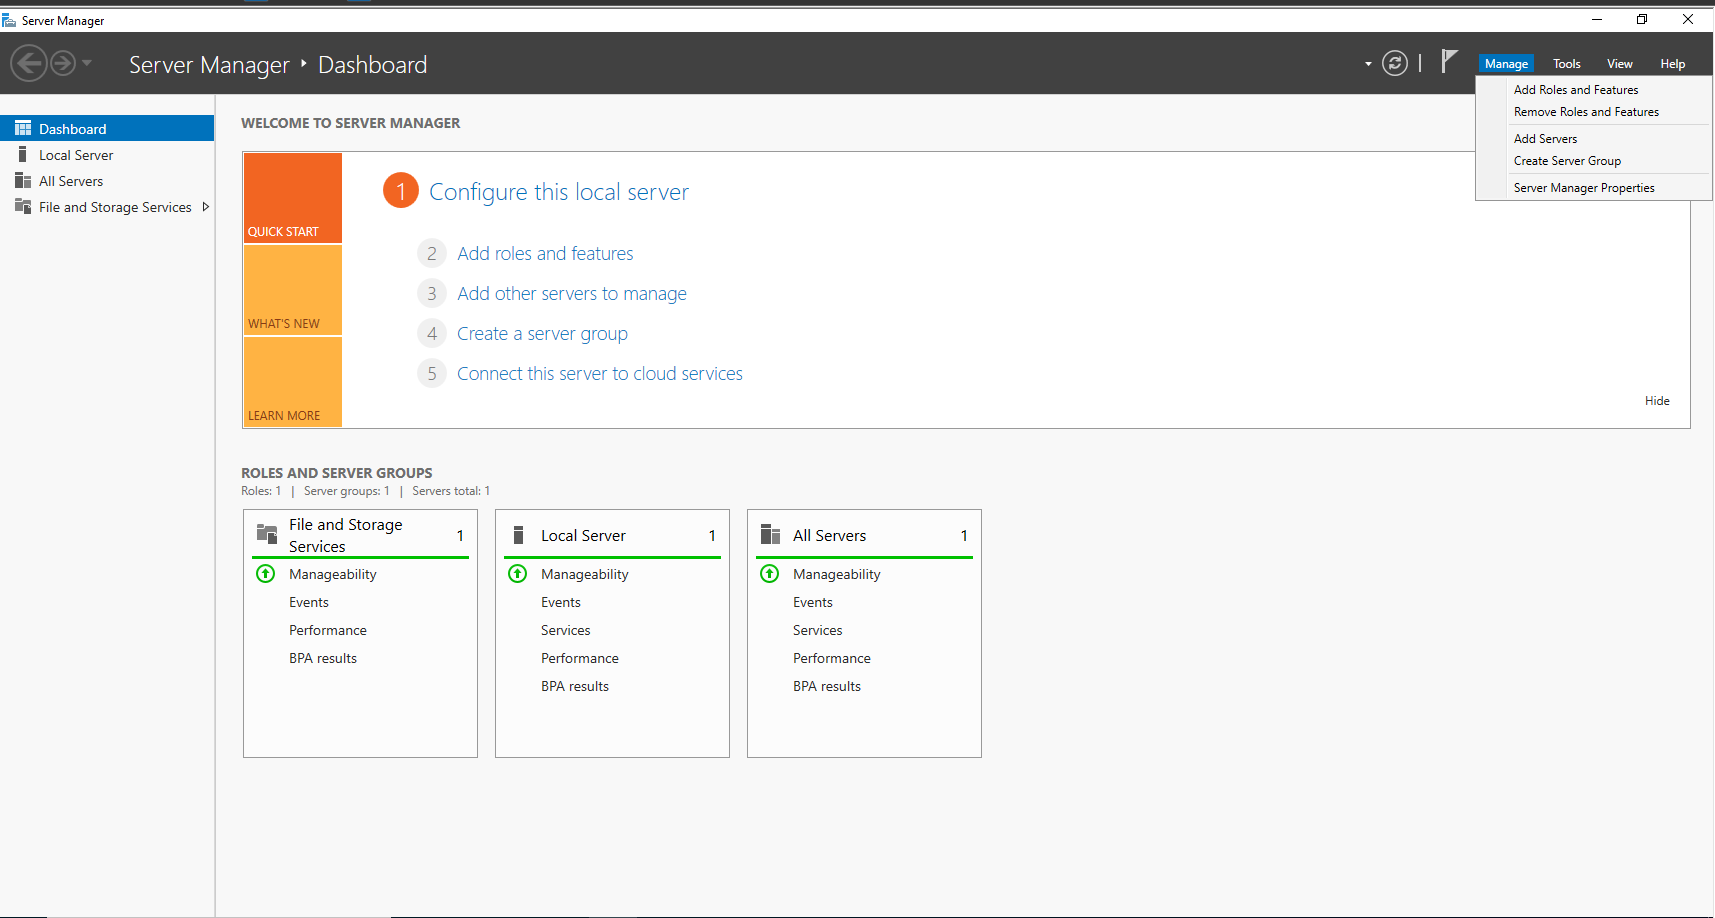Click the green Manageability status icon in All Servers tile
The height and width of the screenshot is (918, 1715).
pos(770,574)
